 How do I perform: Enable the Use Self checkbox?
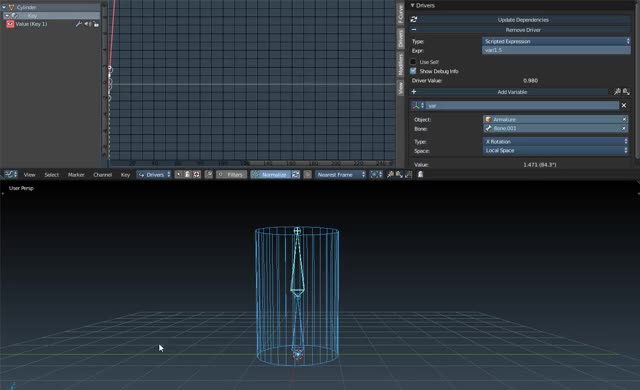(413, 62)
